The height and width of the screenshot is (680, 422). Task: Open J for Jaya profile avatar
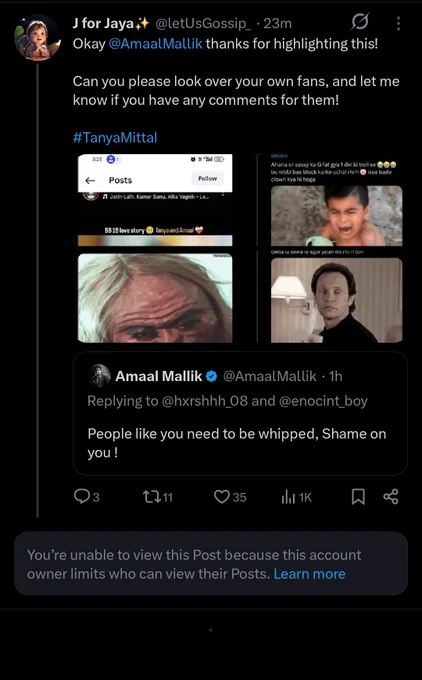(38, 38)
